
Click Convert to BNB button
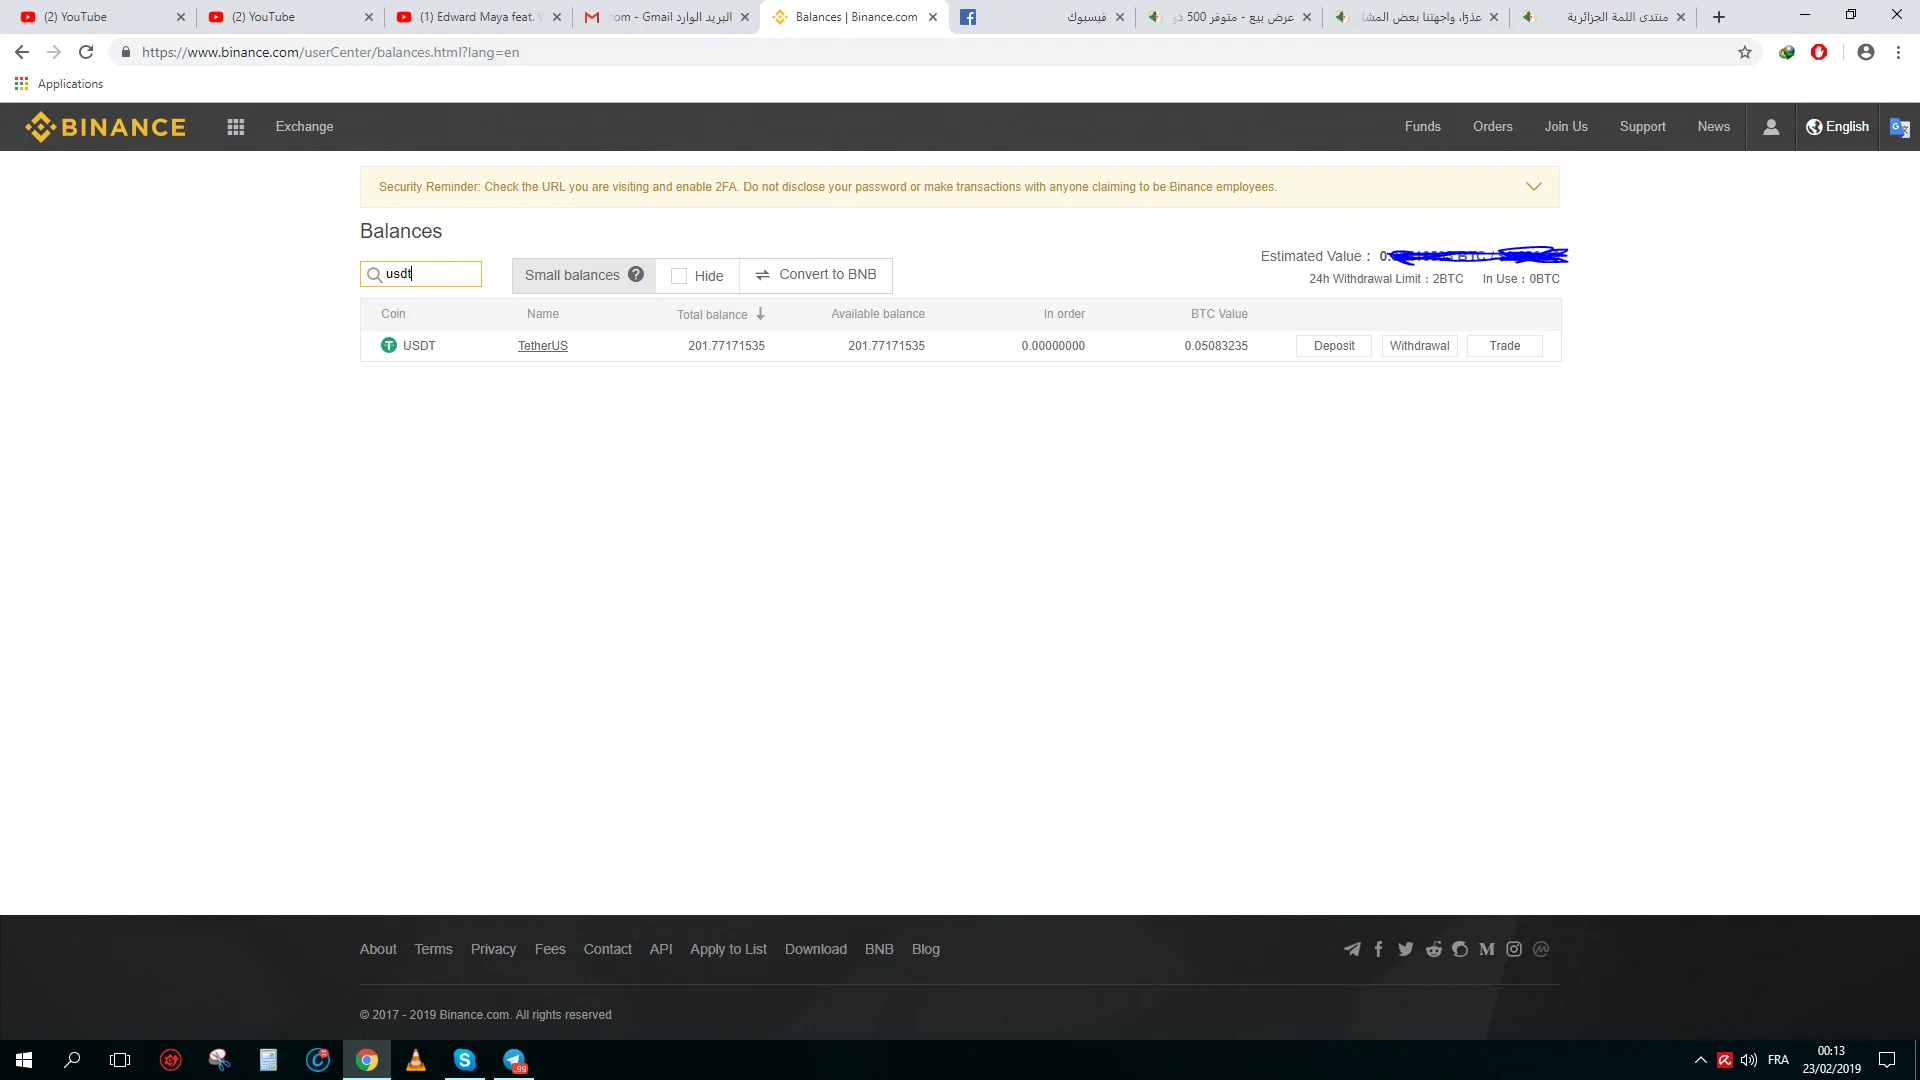(x=816, y=275)
